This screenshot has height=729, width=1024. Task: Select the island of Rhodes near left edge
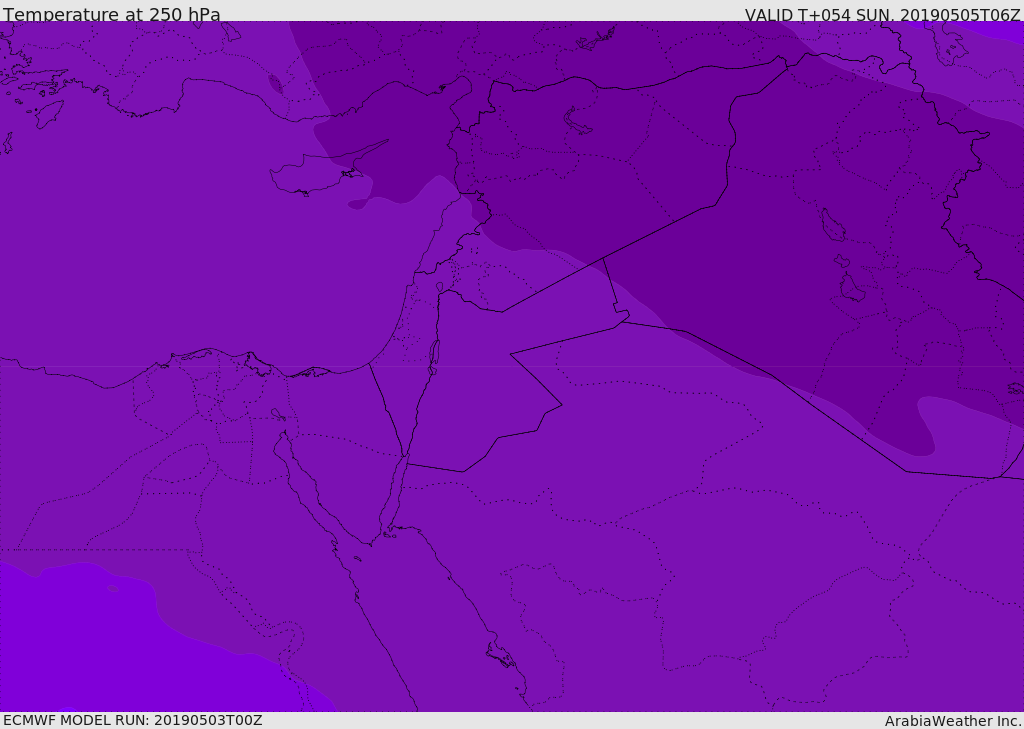(x=48, y=114)
